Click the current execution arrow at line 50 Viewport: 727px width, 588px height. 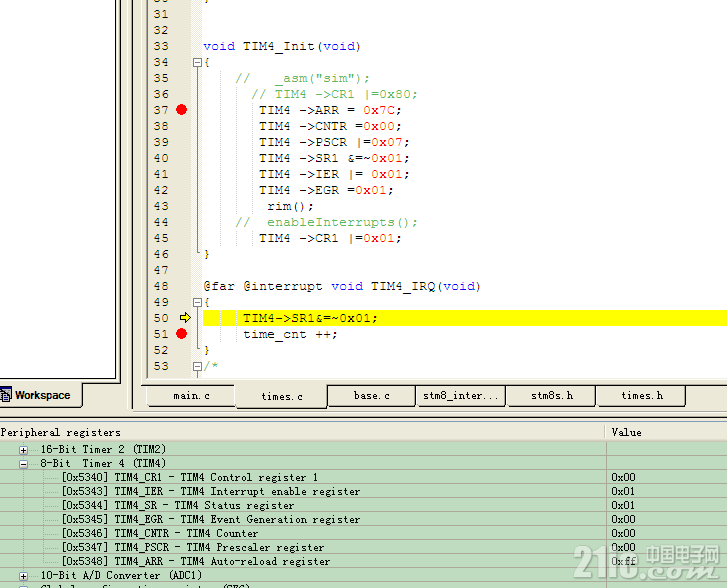click(185, 318)
